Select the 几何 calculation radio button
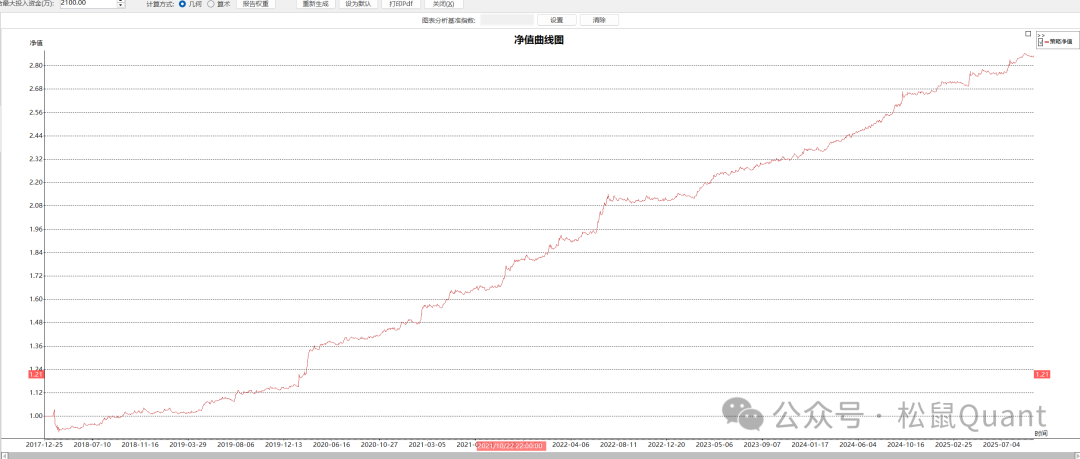Image resolution: width=1080 pixels, height=459 pixels. click(182, 4)
